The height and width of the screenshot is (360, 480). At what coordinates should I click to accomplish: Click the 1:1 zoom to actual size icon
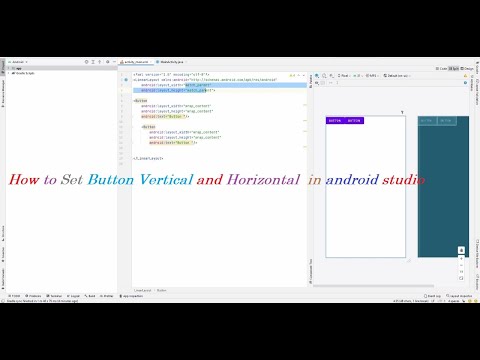(461, 272)
